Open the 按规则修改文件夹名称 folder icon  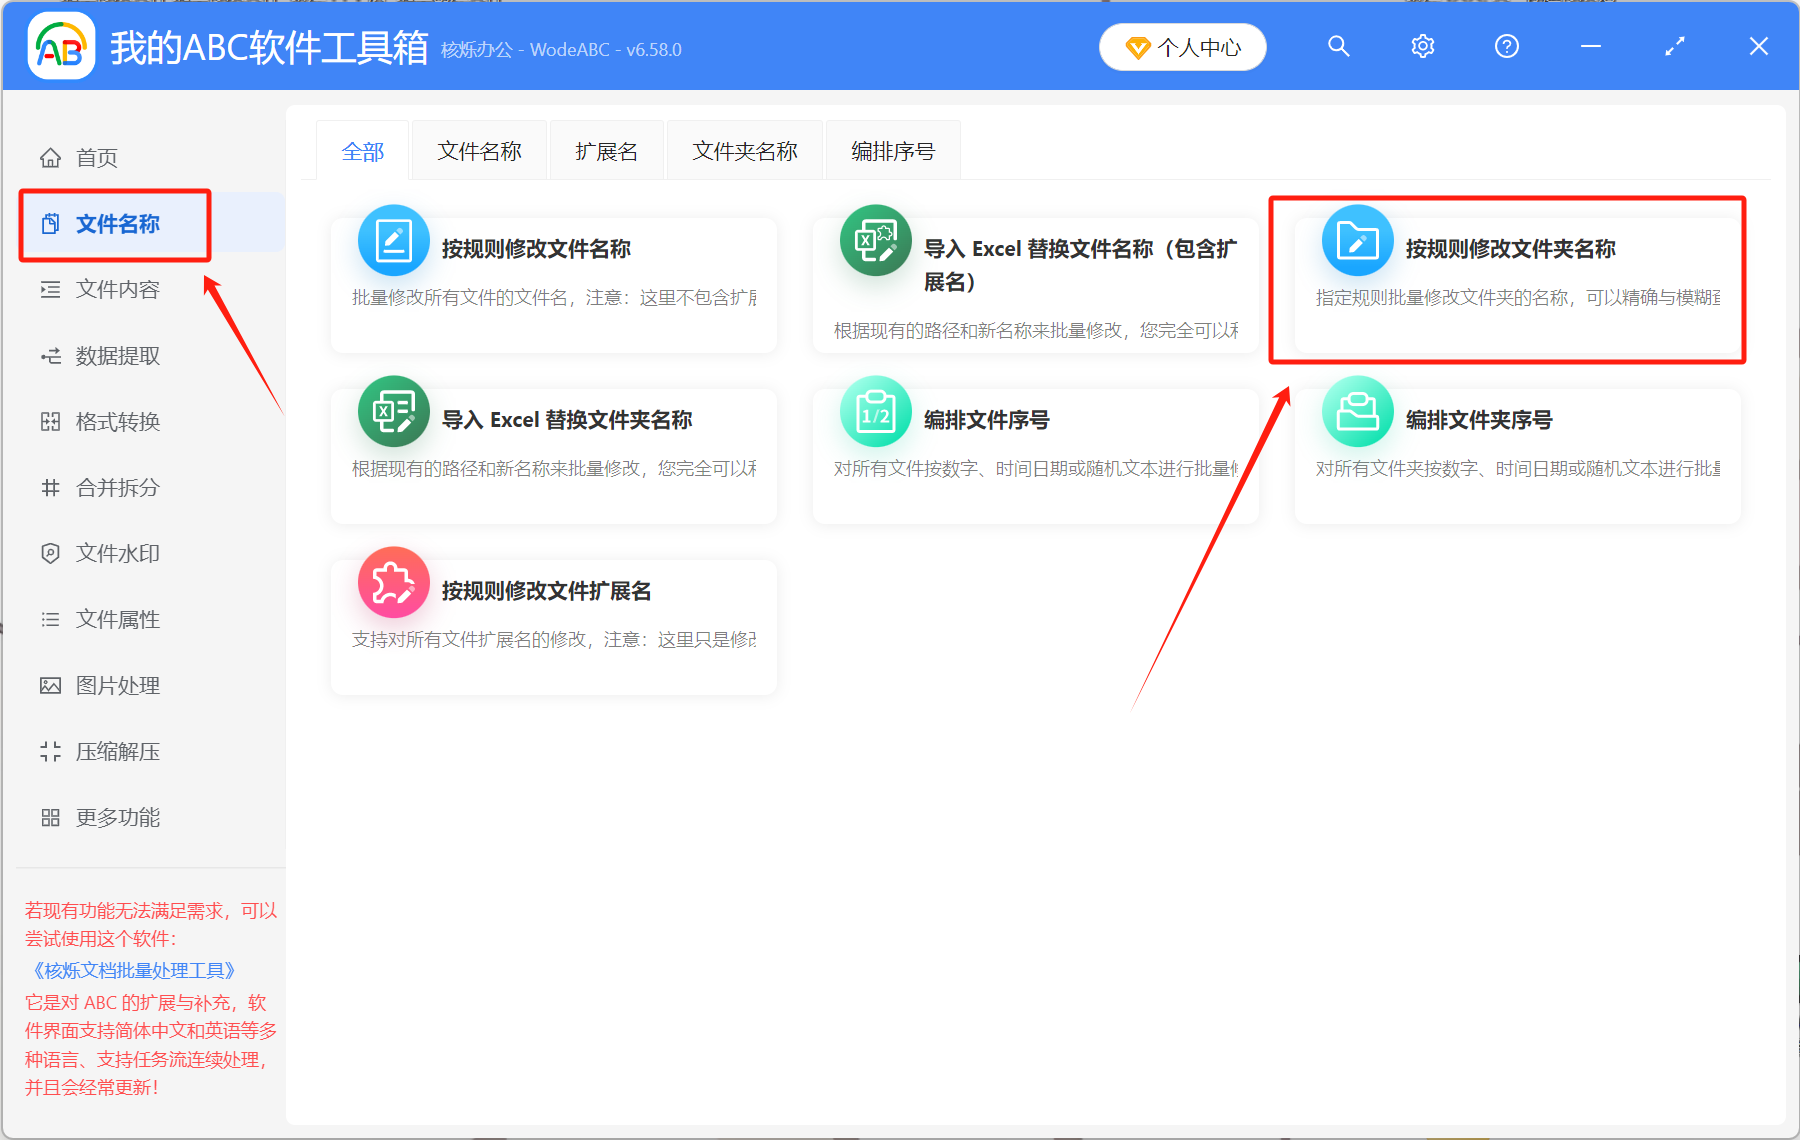click(1357, 240)
